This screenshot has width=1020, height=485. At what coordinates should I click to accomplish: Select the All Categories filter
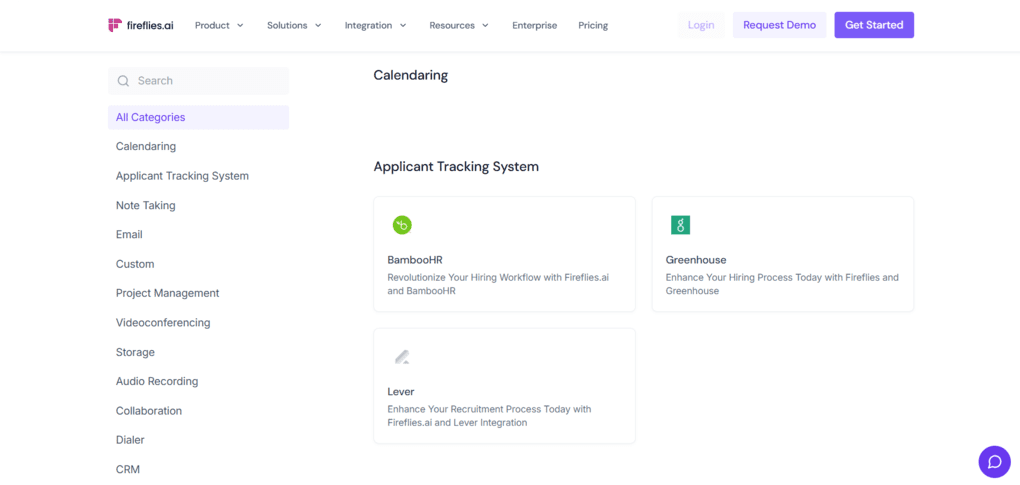(x=198, y=118)
